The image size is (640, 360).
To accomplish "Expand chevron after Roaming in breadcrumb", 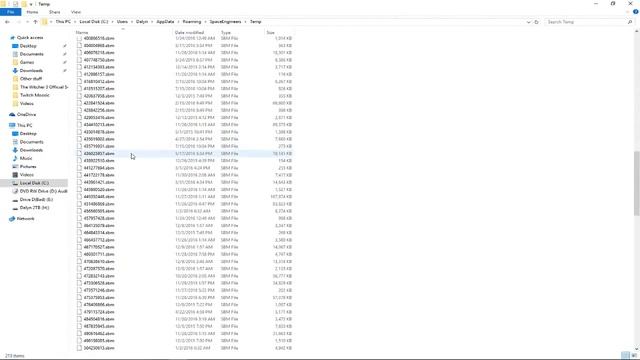I will click(205, 22).
